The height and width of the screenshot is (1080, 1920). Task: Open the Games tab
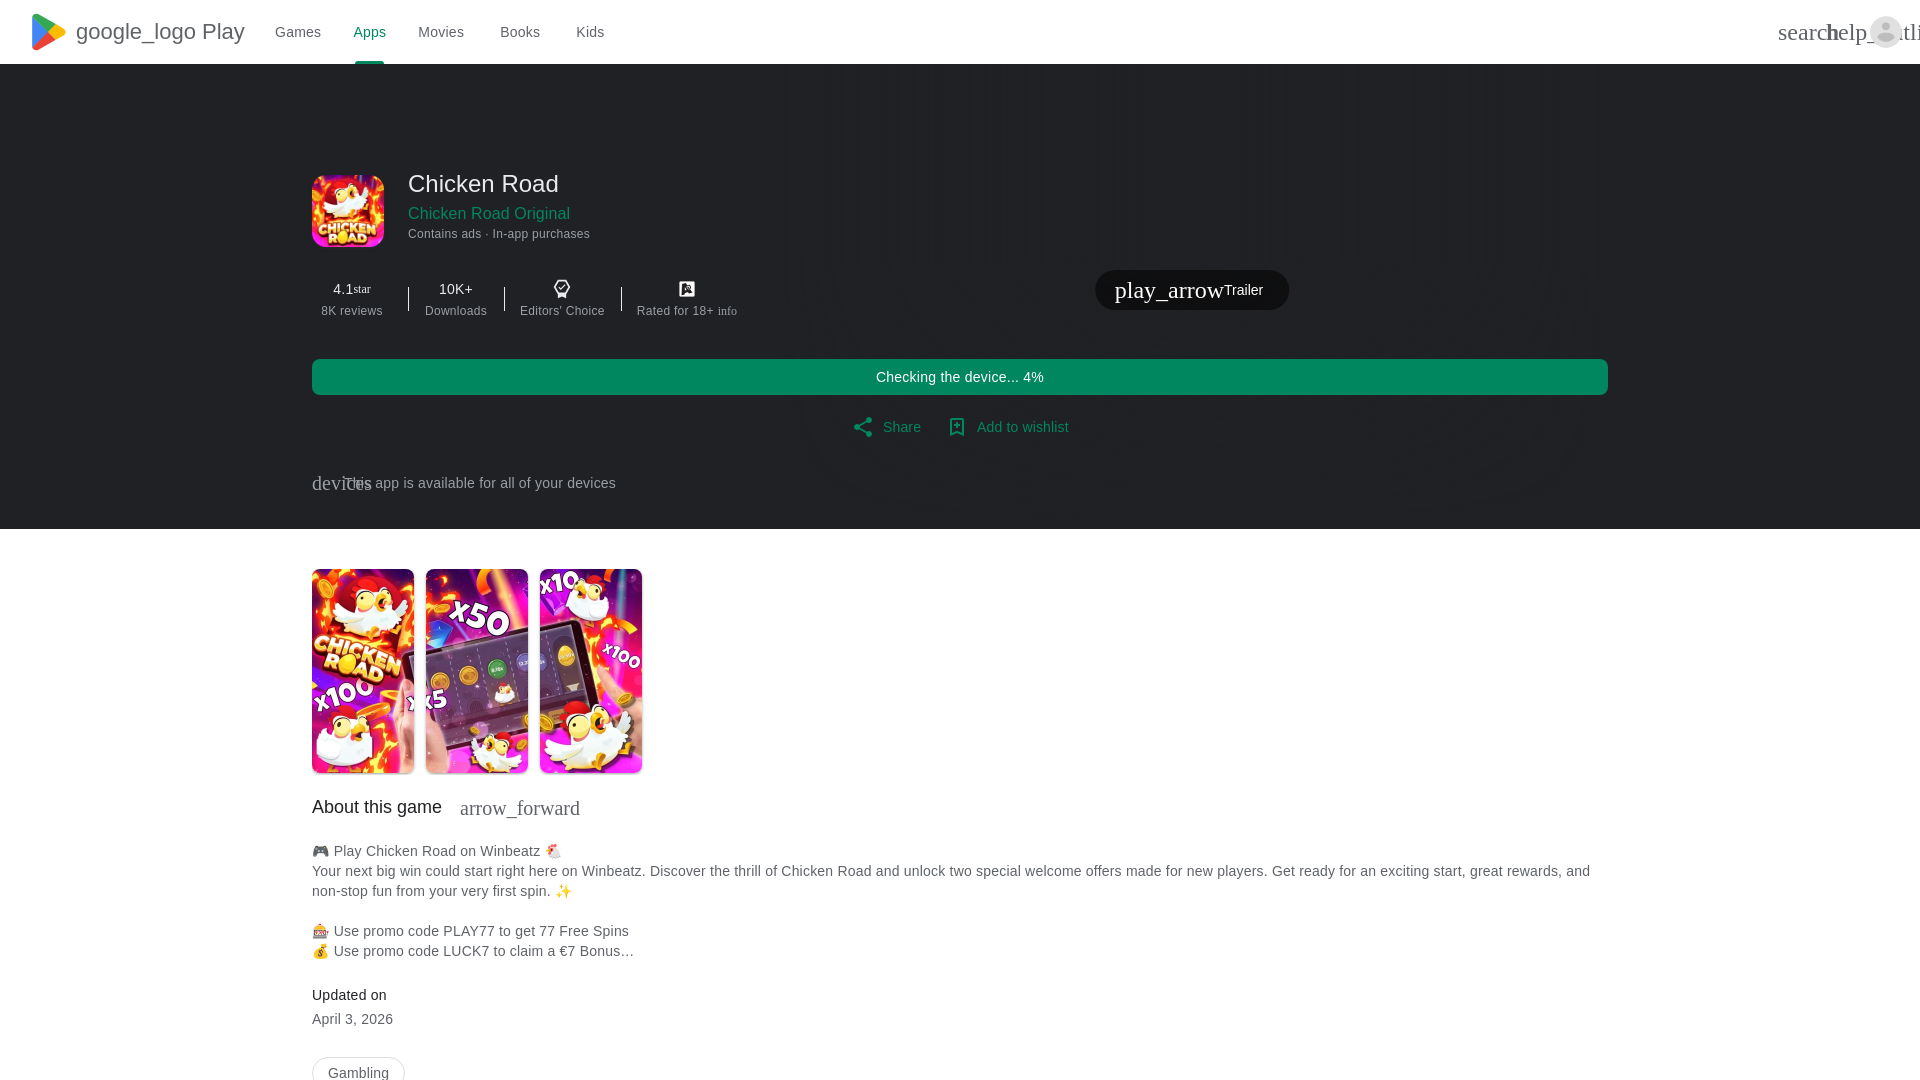point(298,32)
